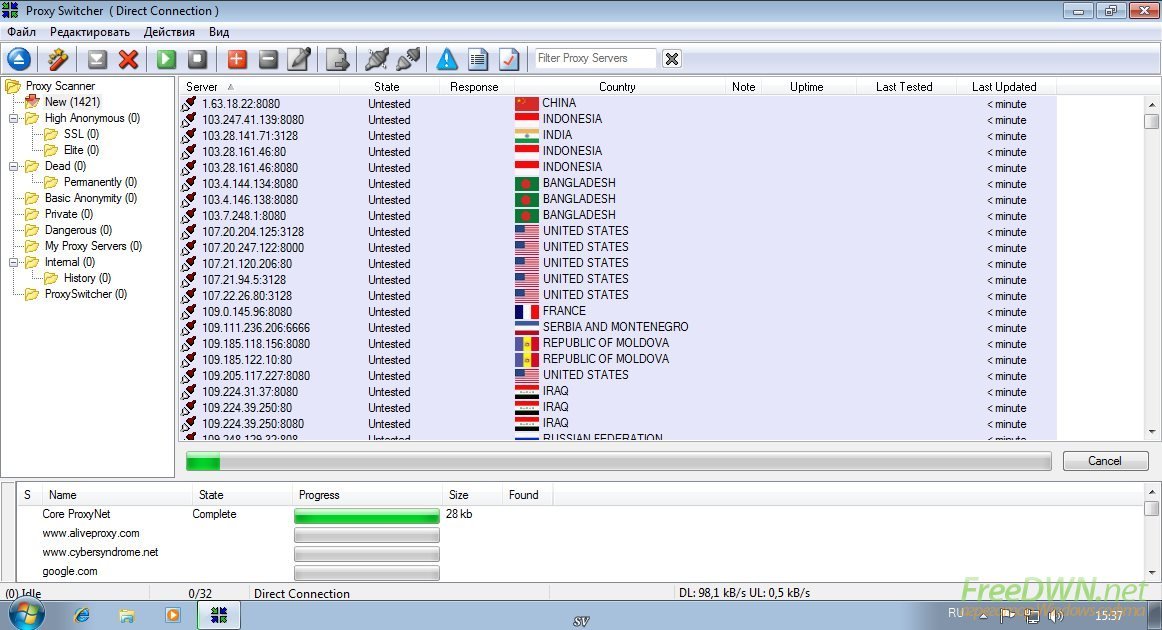Viewport: 1162px width, 630px height.
Task: Click the export document arrow icon
Action: click(x=338, y=59)
